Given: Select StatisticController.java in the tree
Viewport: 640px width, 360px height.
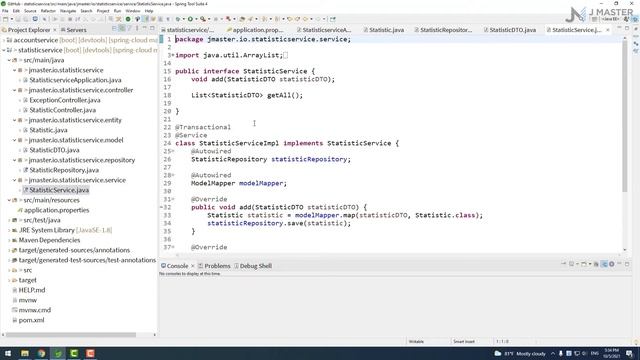Looking at the screenshot, I should [62, 110].
